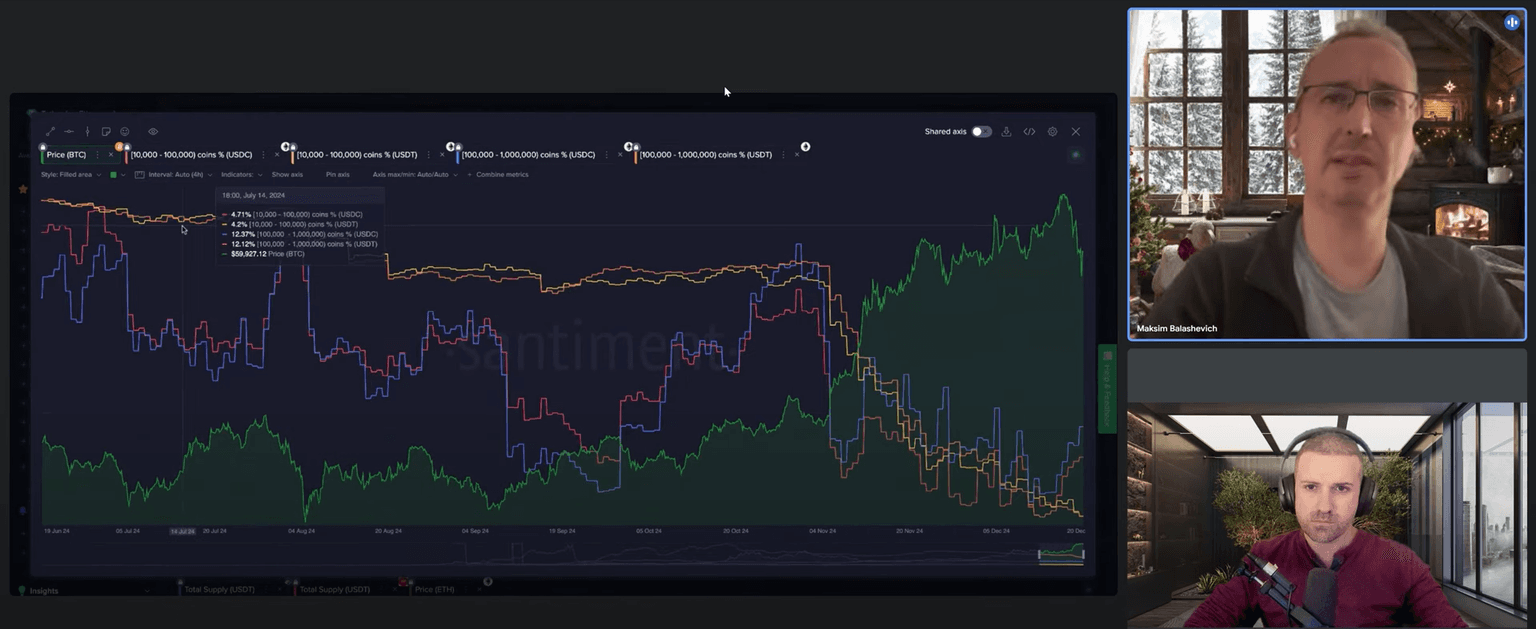This screenshot has width=1536, height=629.
Task: Select the horizontal ray drawing tool
Action: click(69, 131)
